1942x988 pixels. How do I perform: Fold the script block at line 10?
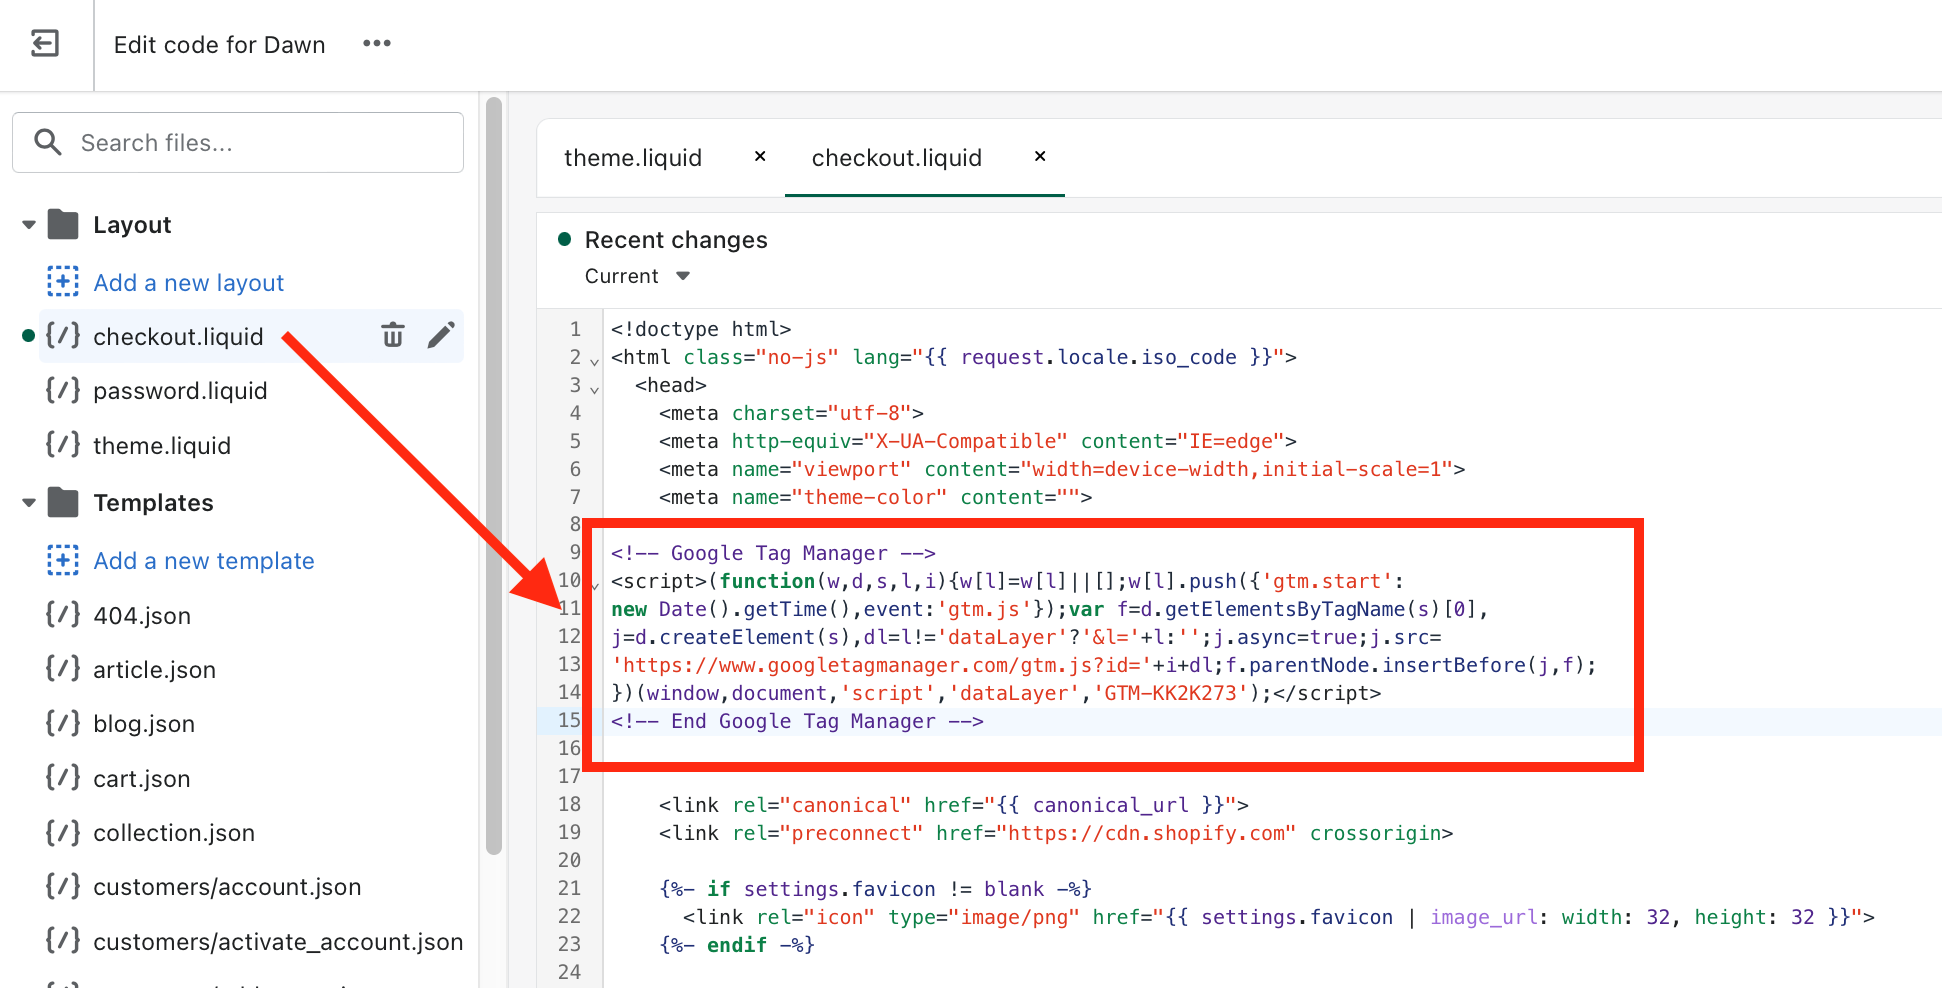pyautogui.click(x=595, y=585)
